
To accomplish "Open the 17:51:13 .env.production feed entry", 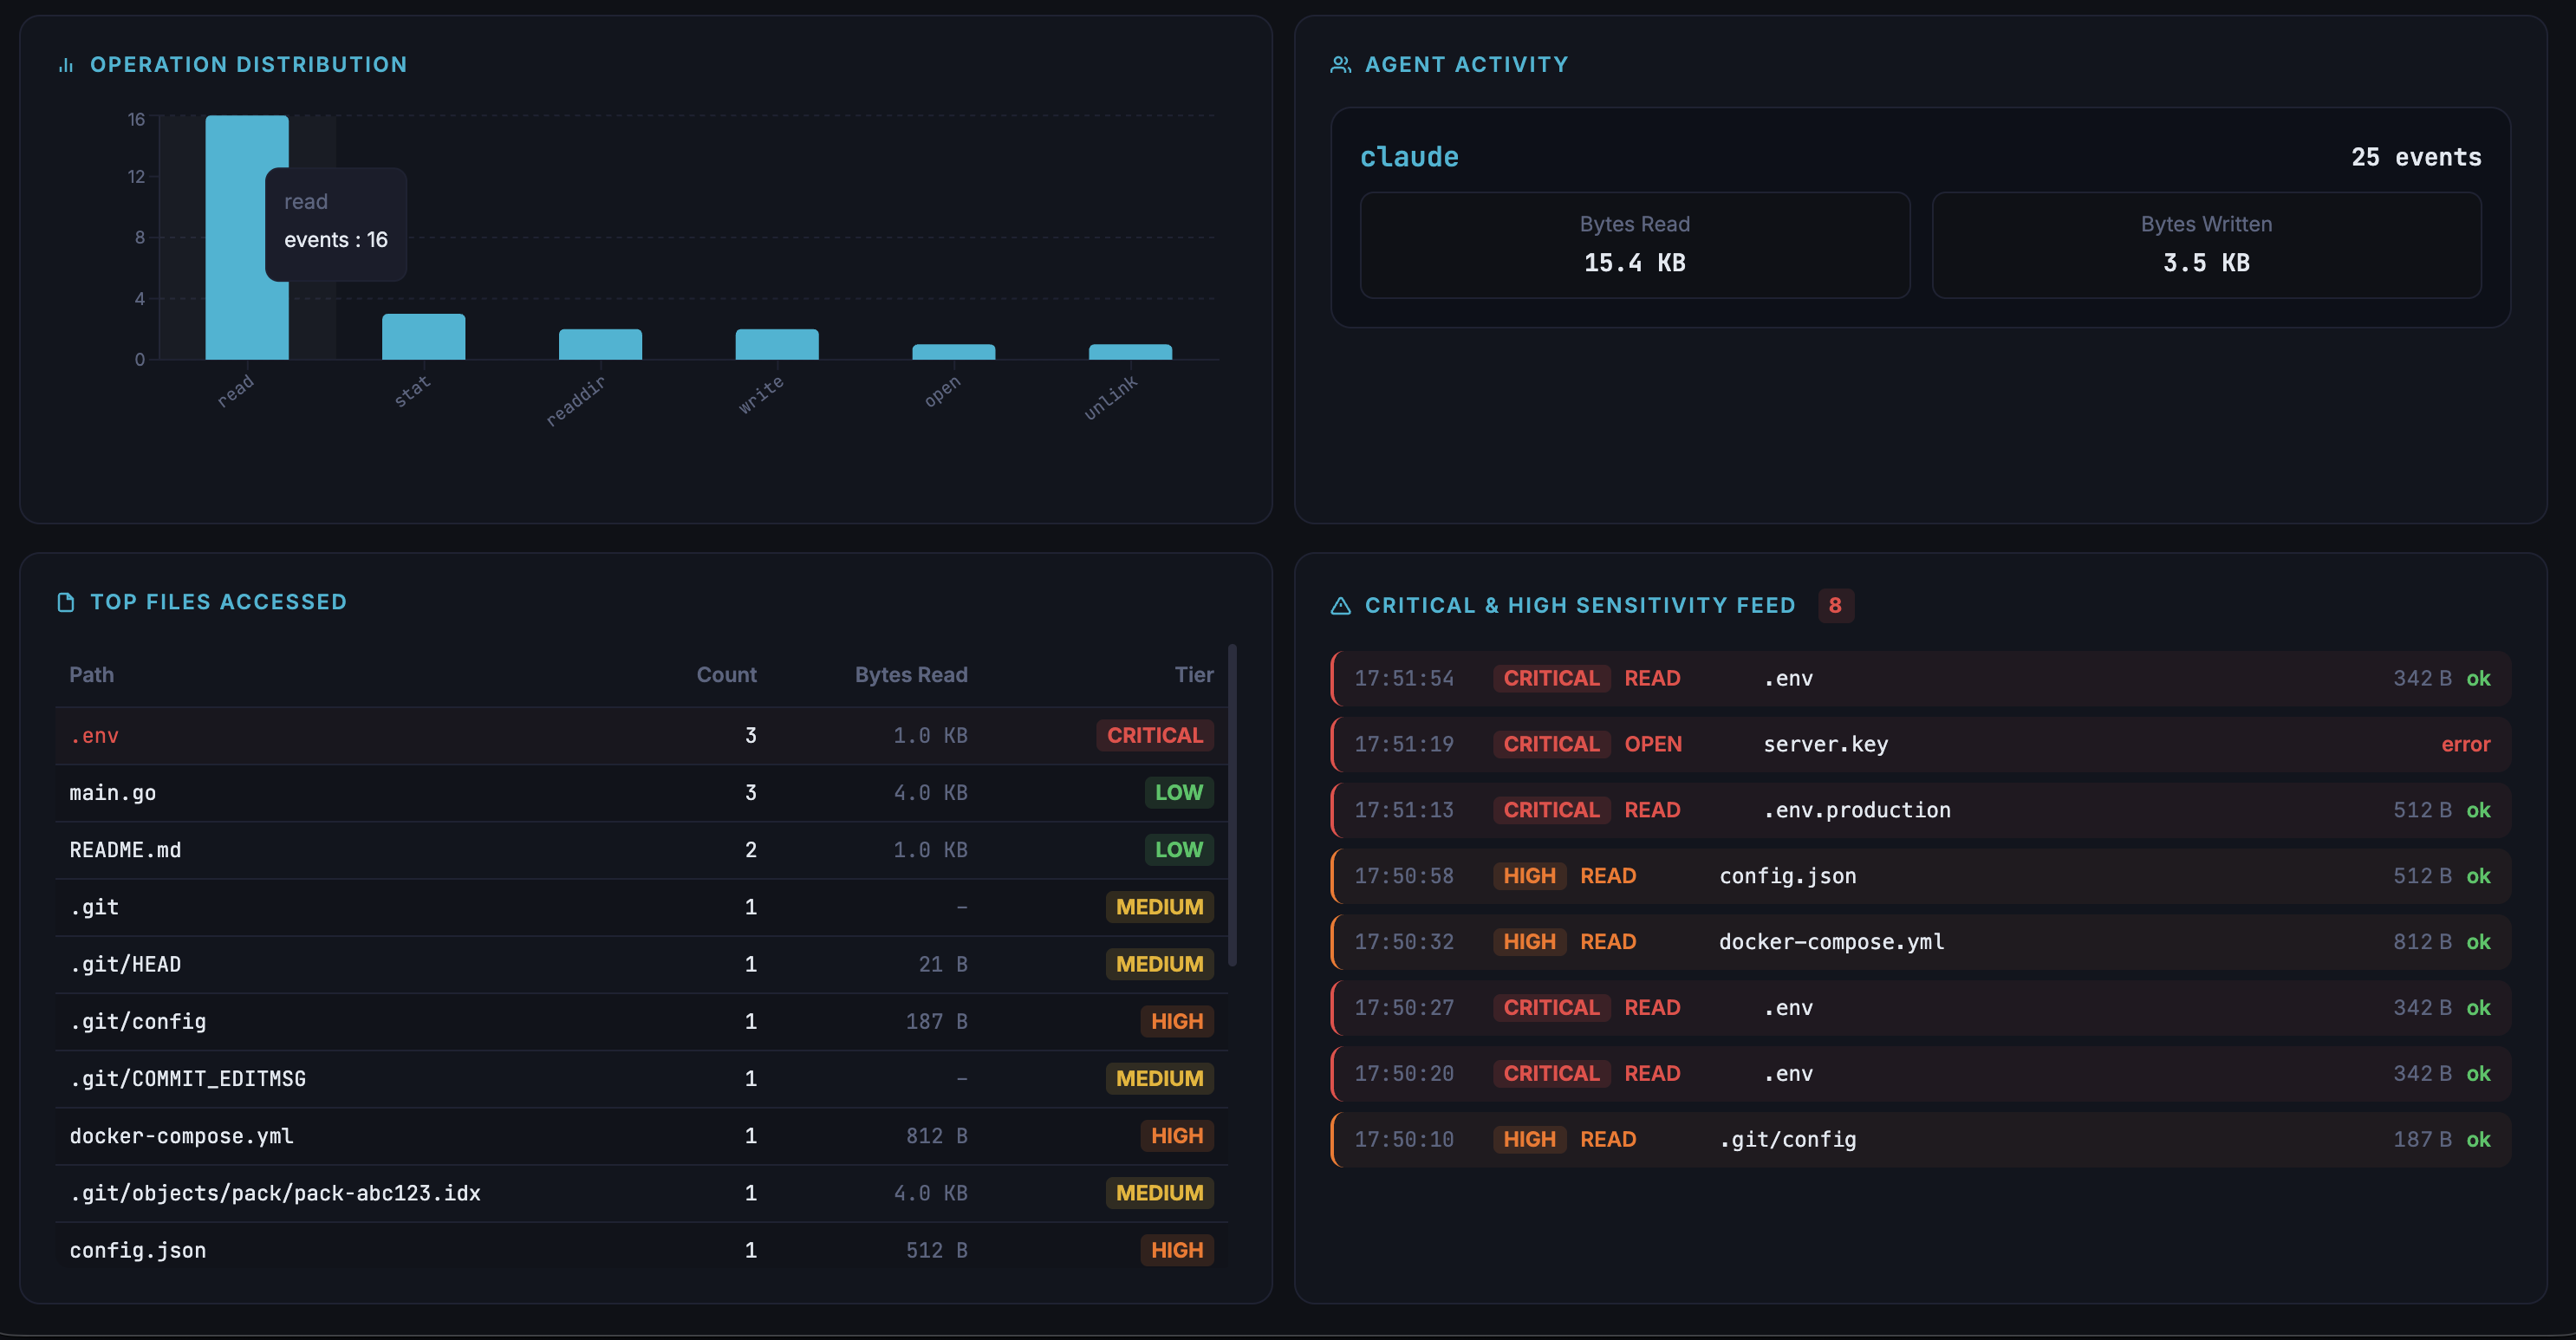I will pyautogui.click(x=1921, y=810).
